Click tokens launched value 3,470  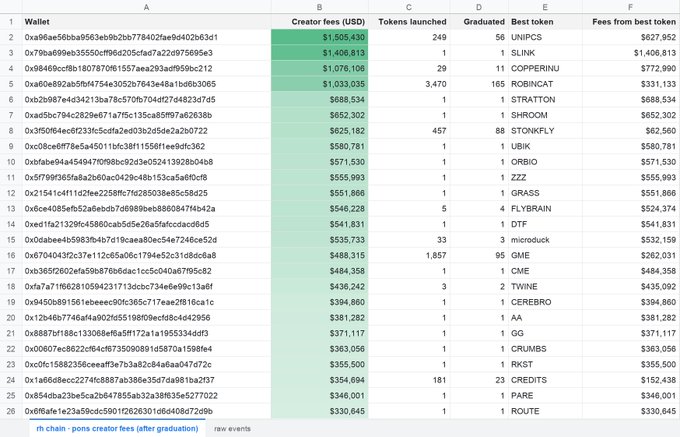pos(409,84)
